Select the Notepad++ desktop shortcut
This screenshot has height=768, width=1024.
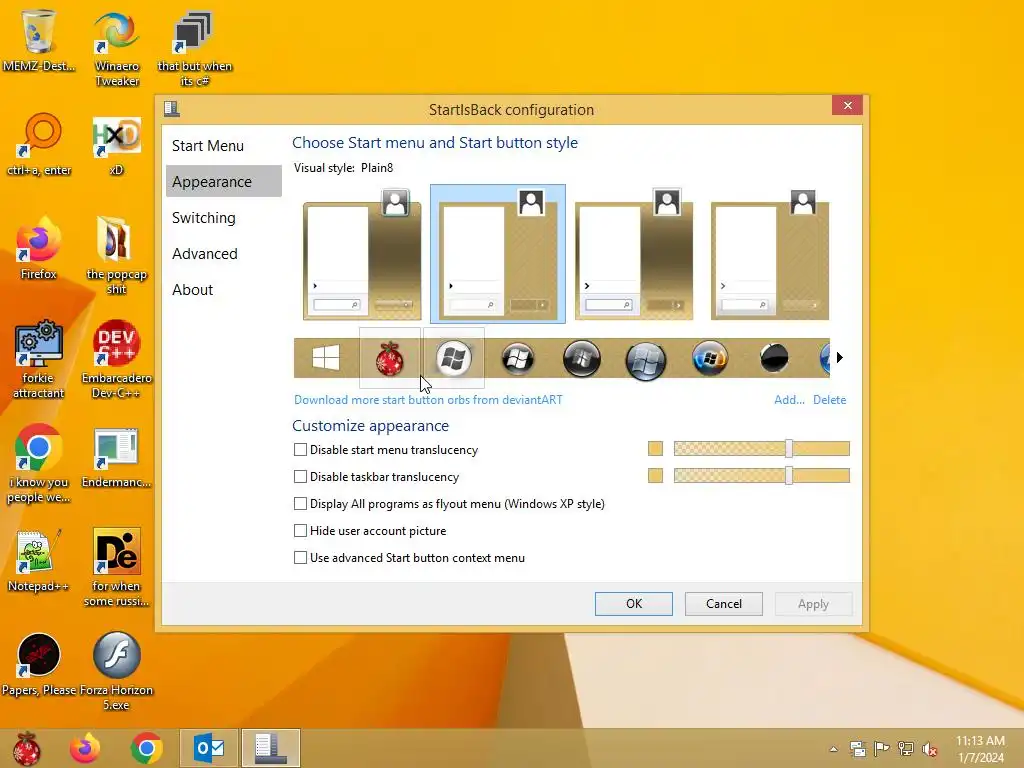pyautogui.click(x=39, y=560)
